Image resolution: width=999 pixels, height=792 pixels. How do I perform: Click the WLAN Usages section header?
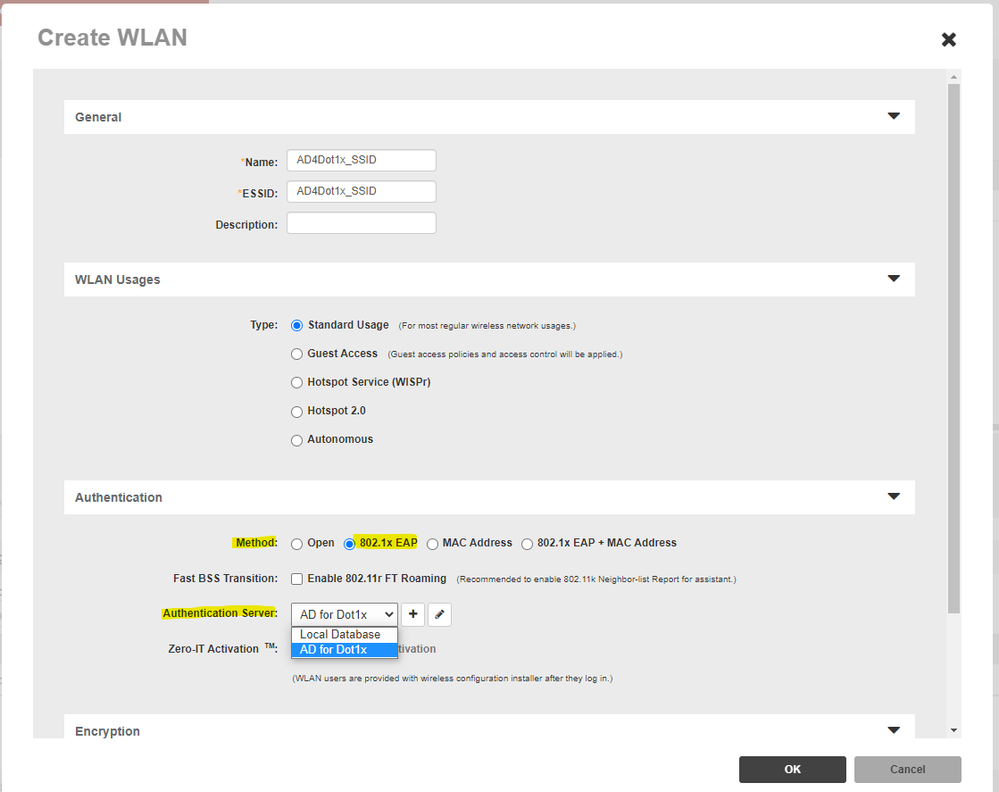(x=489, y=279)
